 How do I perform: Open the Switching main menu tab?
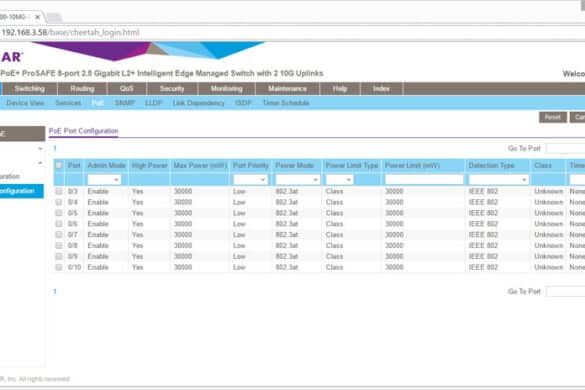point(29,89)
